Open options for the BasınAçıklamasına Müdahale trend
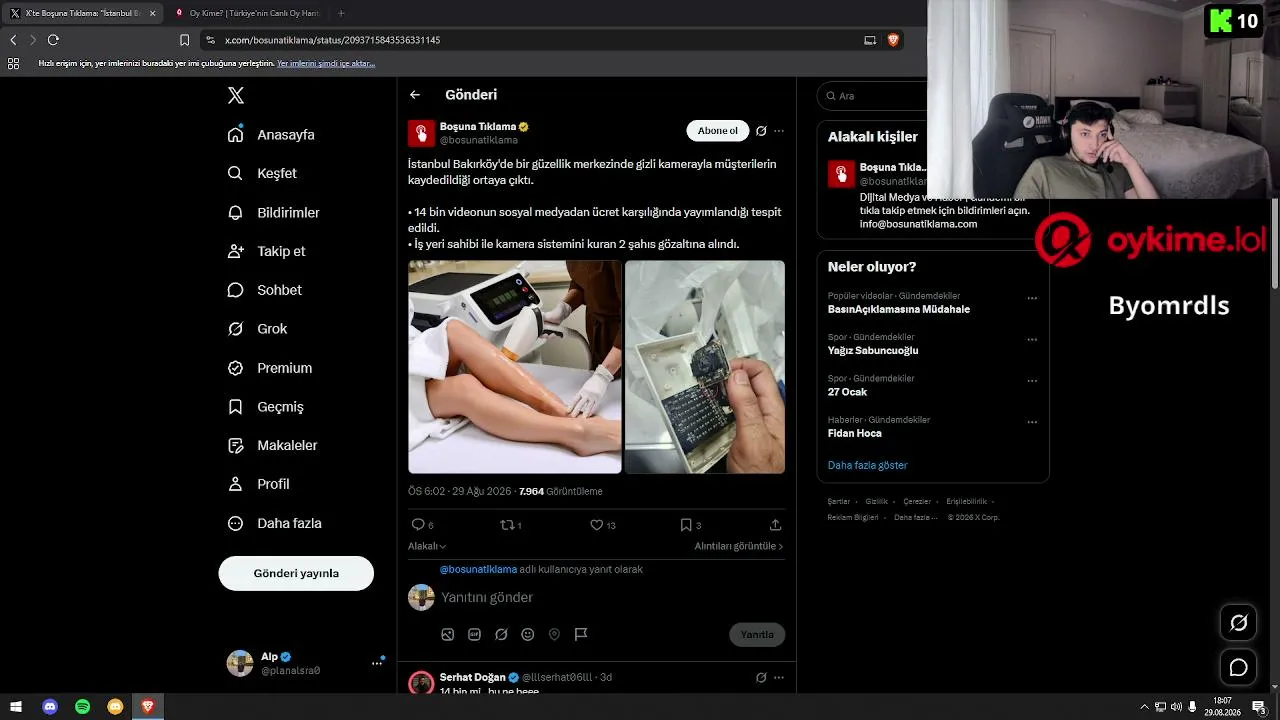1280x720 pixels. (x=1032, y=298)
